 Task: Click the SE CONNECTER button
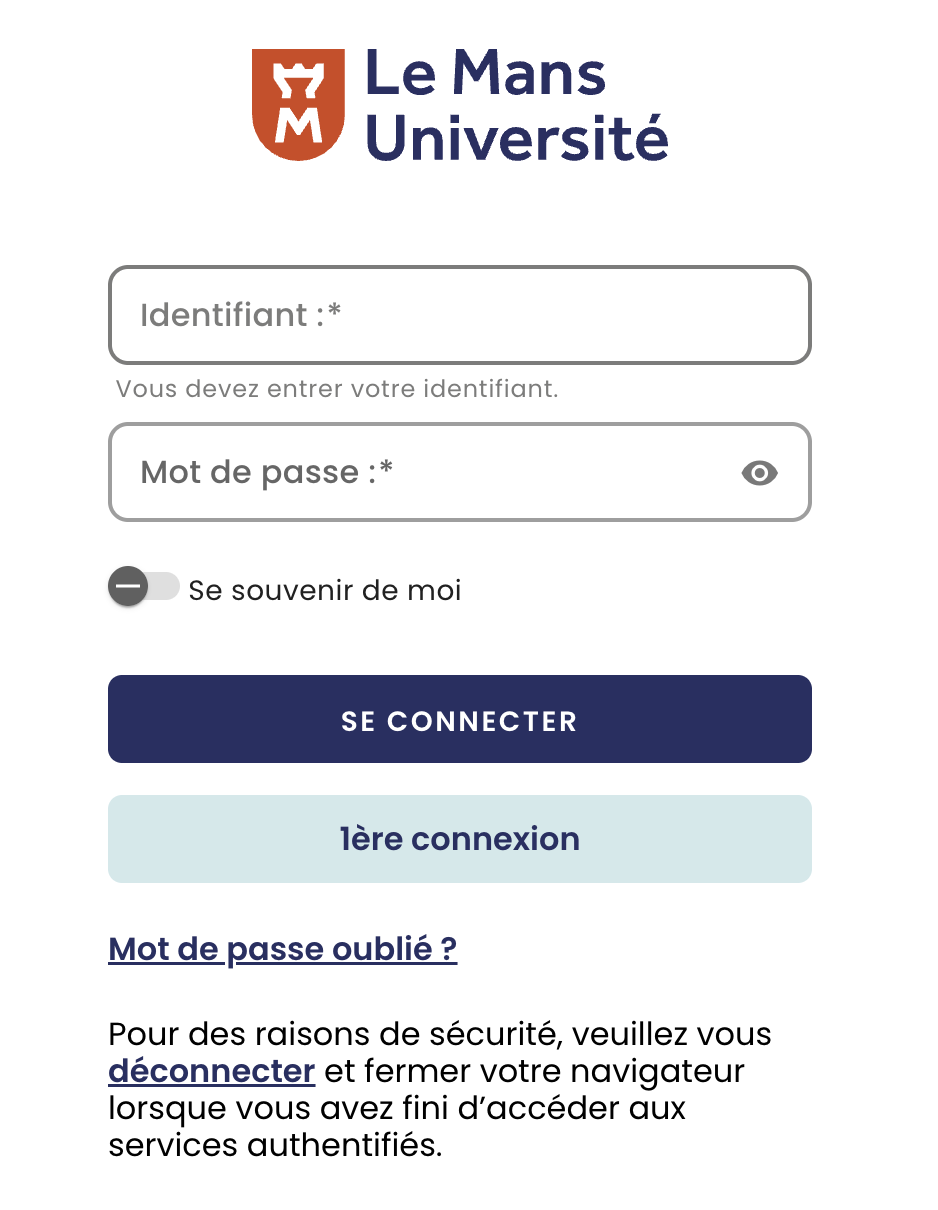(460, 719)
